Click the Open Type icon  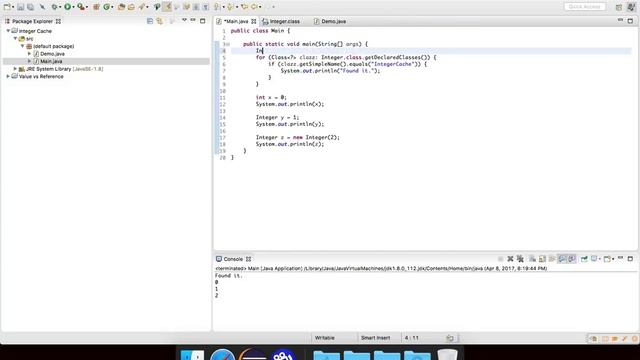(121, 7)
